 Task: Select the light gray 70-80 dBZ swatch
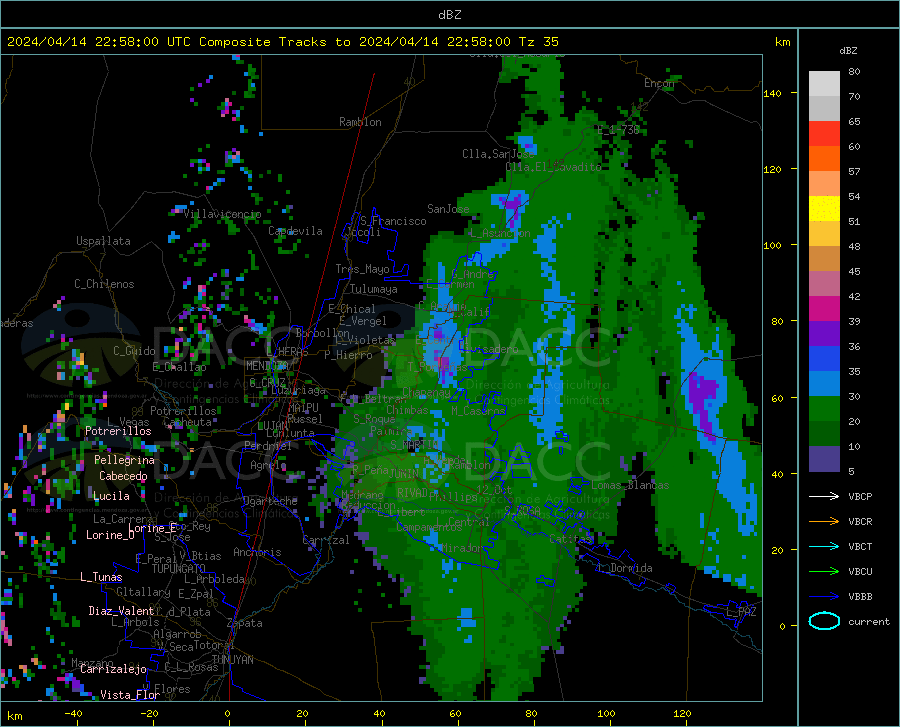pyautogui.click(x=824, y=84)
